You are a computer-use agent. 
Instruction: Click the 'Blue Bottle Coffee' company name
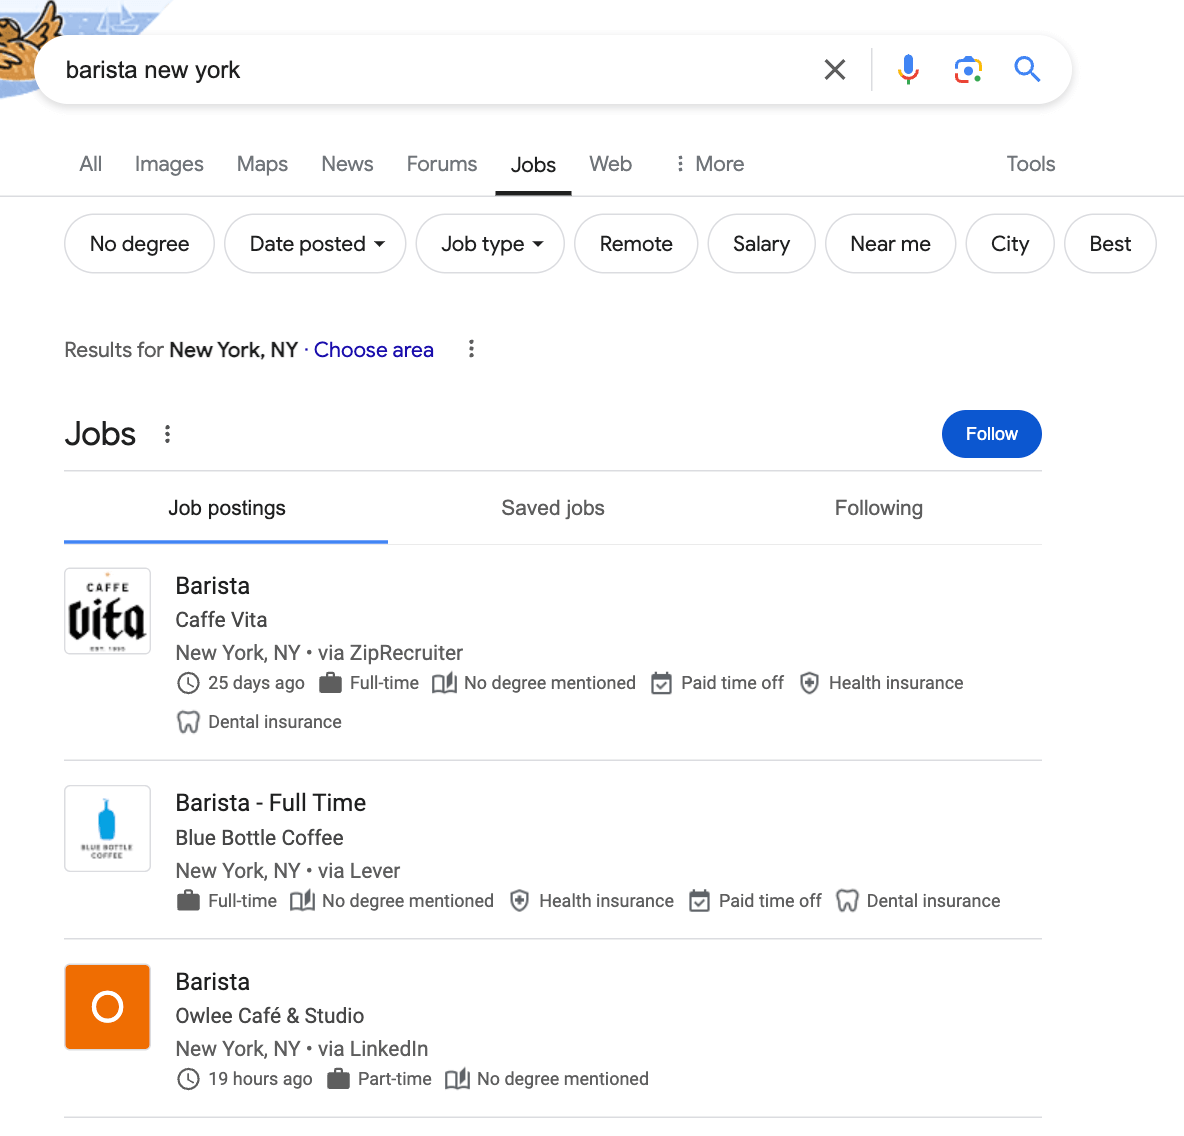coord(259,838)
